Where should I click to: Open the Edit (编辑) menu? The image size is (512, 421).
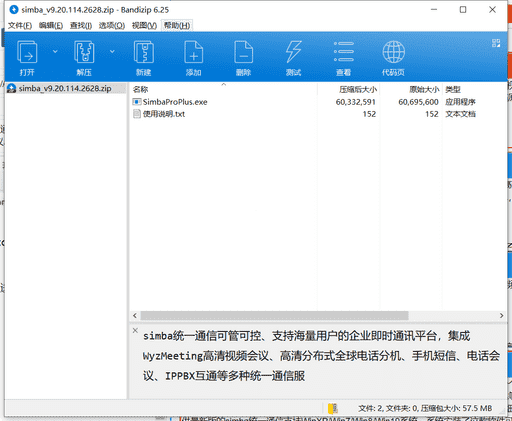[51, 25]
